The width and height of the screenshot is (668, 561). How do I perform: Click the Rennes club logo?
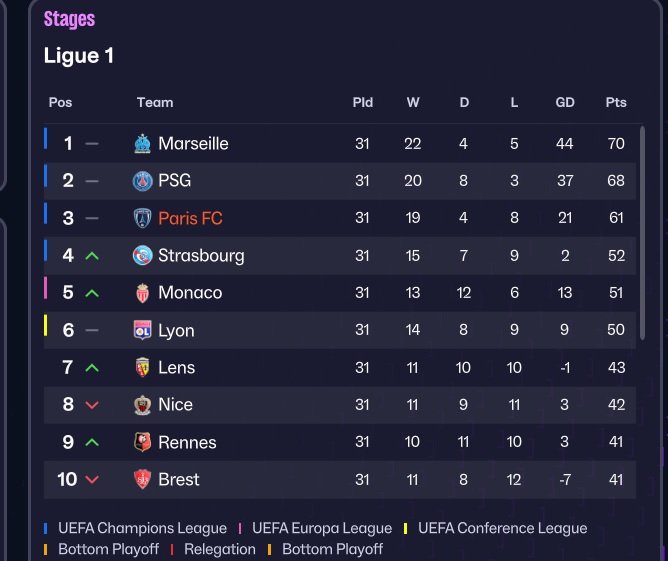tap(142, 442)
